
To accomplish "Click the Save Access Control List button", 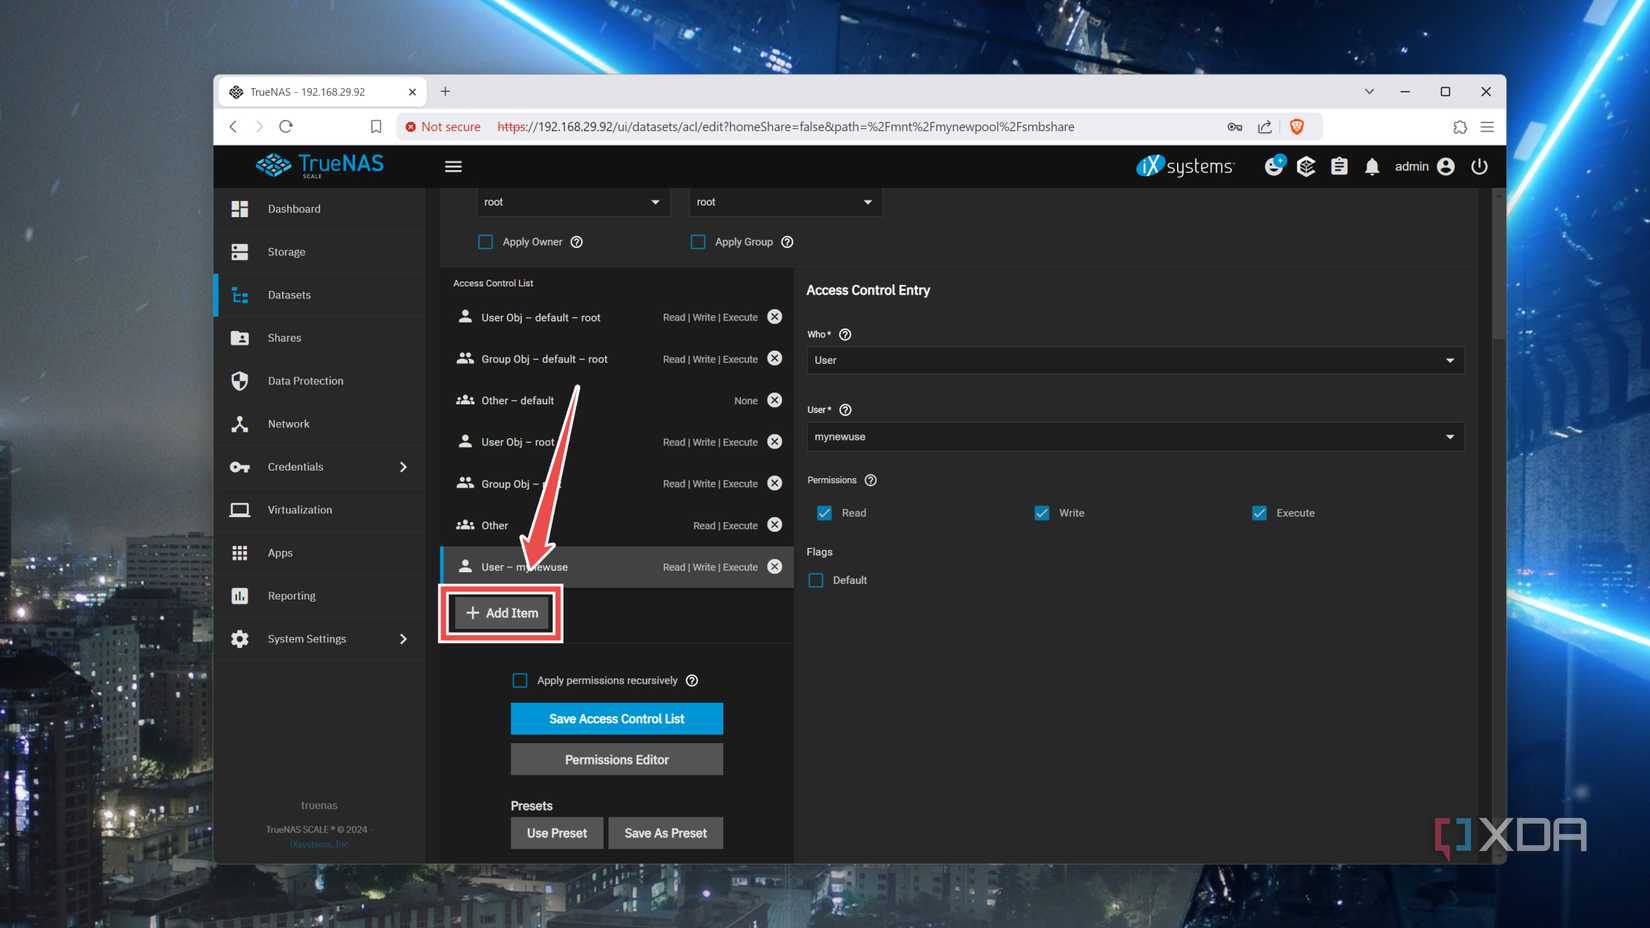I will [616, 718].
